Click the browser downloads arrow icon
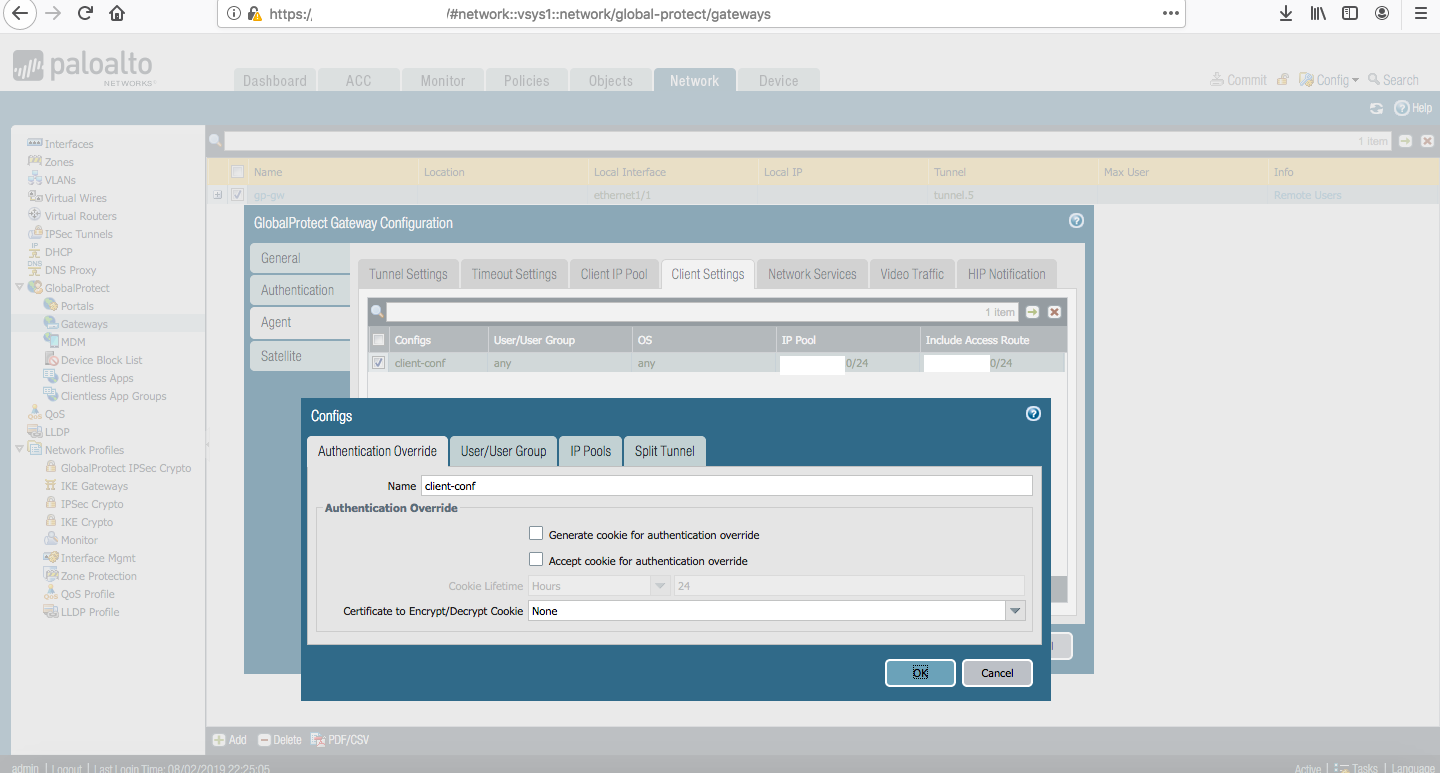 tap(1286, 14)
